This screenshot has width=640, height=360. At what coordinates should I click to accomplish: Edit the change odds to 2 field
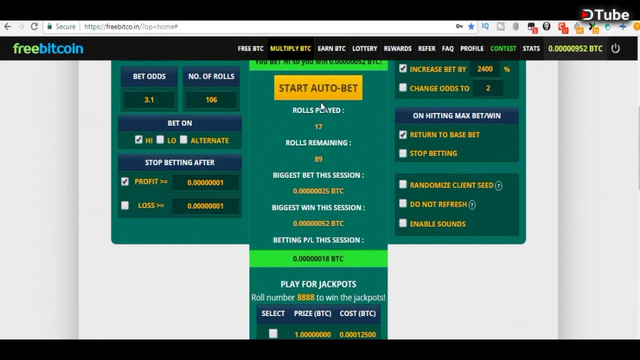tap(488, 88)
